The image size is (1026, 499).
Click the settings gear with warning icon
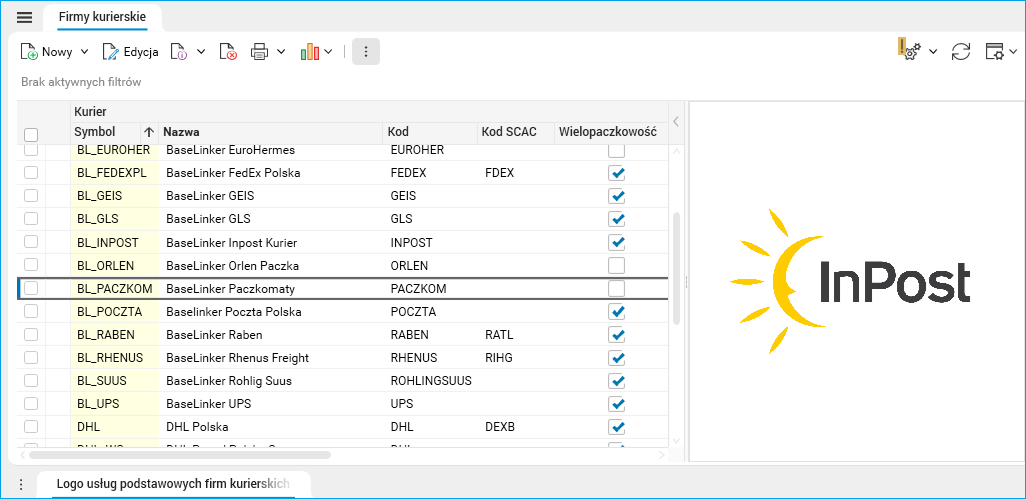click(x=910, y=50)
